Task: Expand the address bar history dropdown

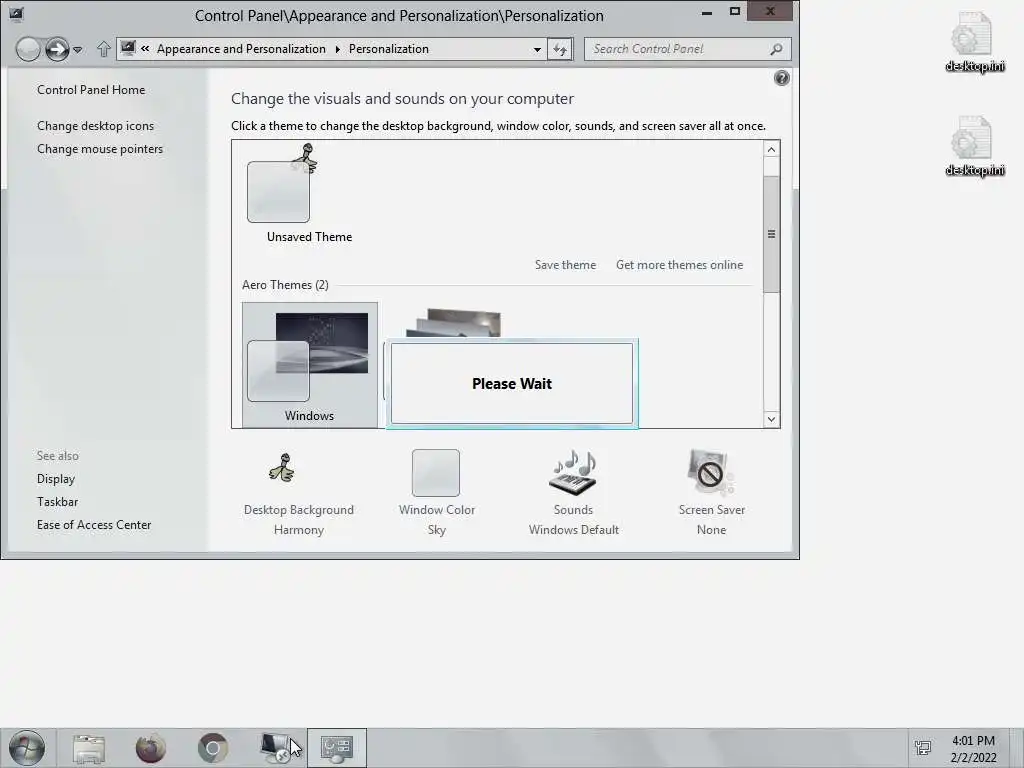Action: [537, 50]
